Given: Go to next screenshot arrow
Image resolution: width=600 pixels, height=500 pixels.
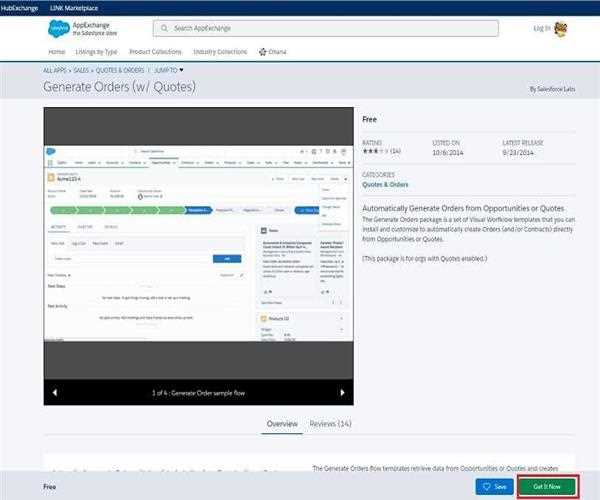Looking at the screenshot, I should pyautogui.click(x=342, y=393).
